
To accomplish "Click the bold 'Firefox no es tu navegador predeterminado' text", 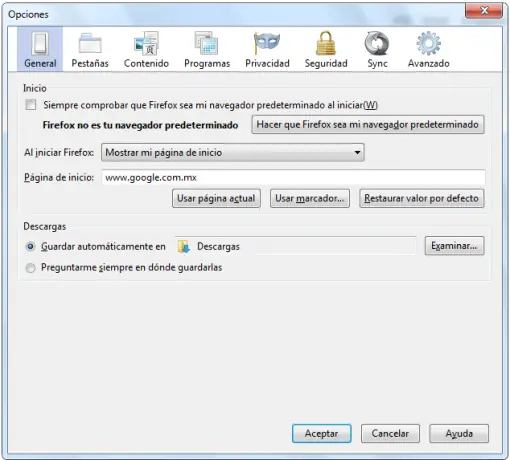I will 140,125.
